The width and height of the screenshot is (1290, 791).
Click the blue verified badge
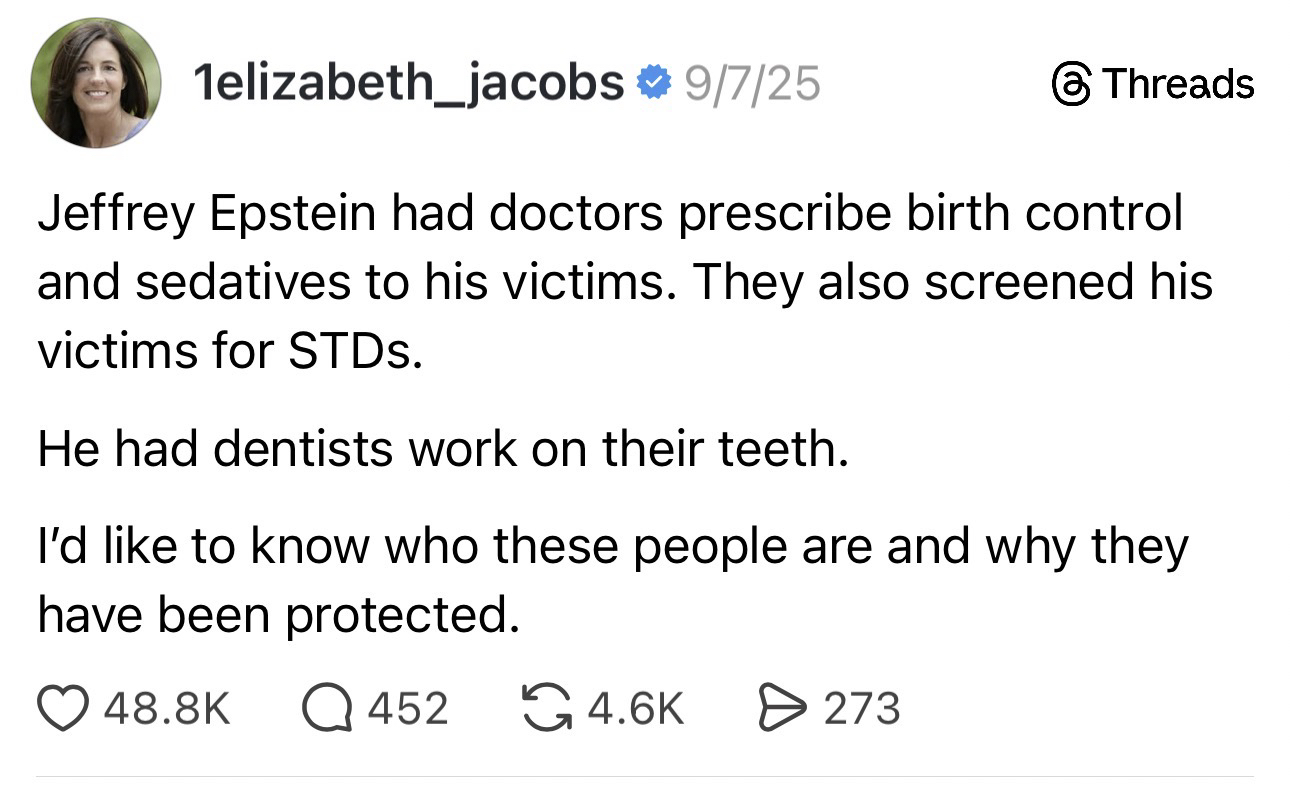653,84
